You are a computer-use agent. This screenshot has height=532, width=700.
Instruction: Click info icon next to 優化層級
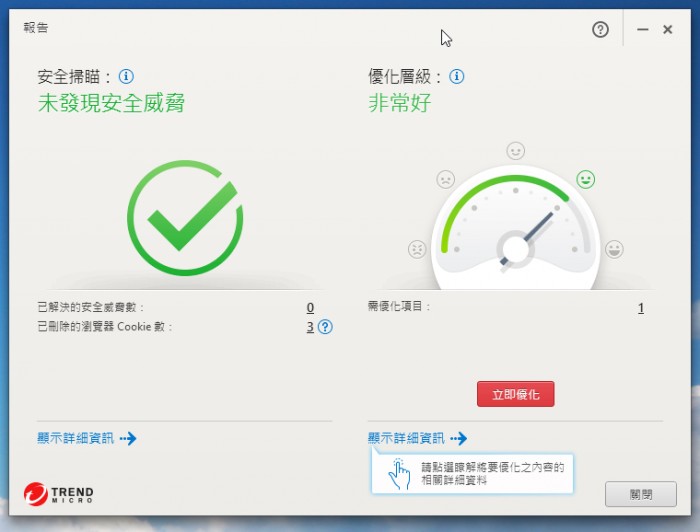point(456,76)
